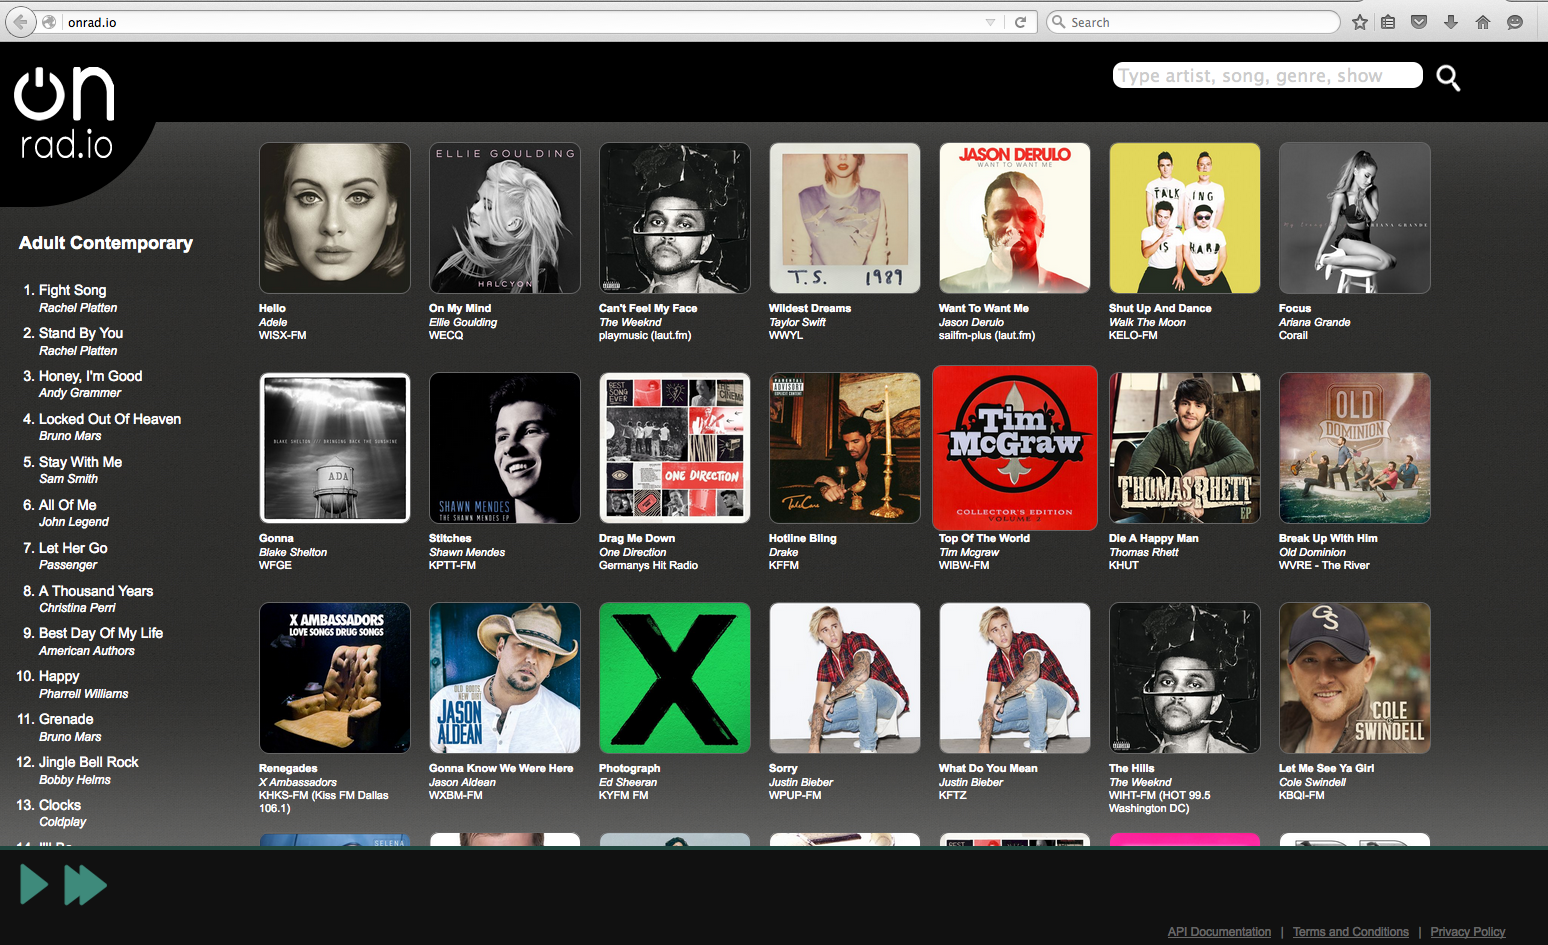Select Let Her Go in sidebar list

(73, 548)
